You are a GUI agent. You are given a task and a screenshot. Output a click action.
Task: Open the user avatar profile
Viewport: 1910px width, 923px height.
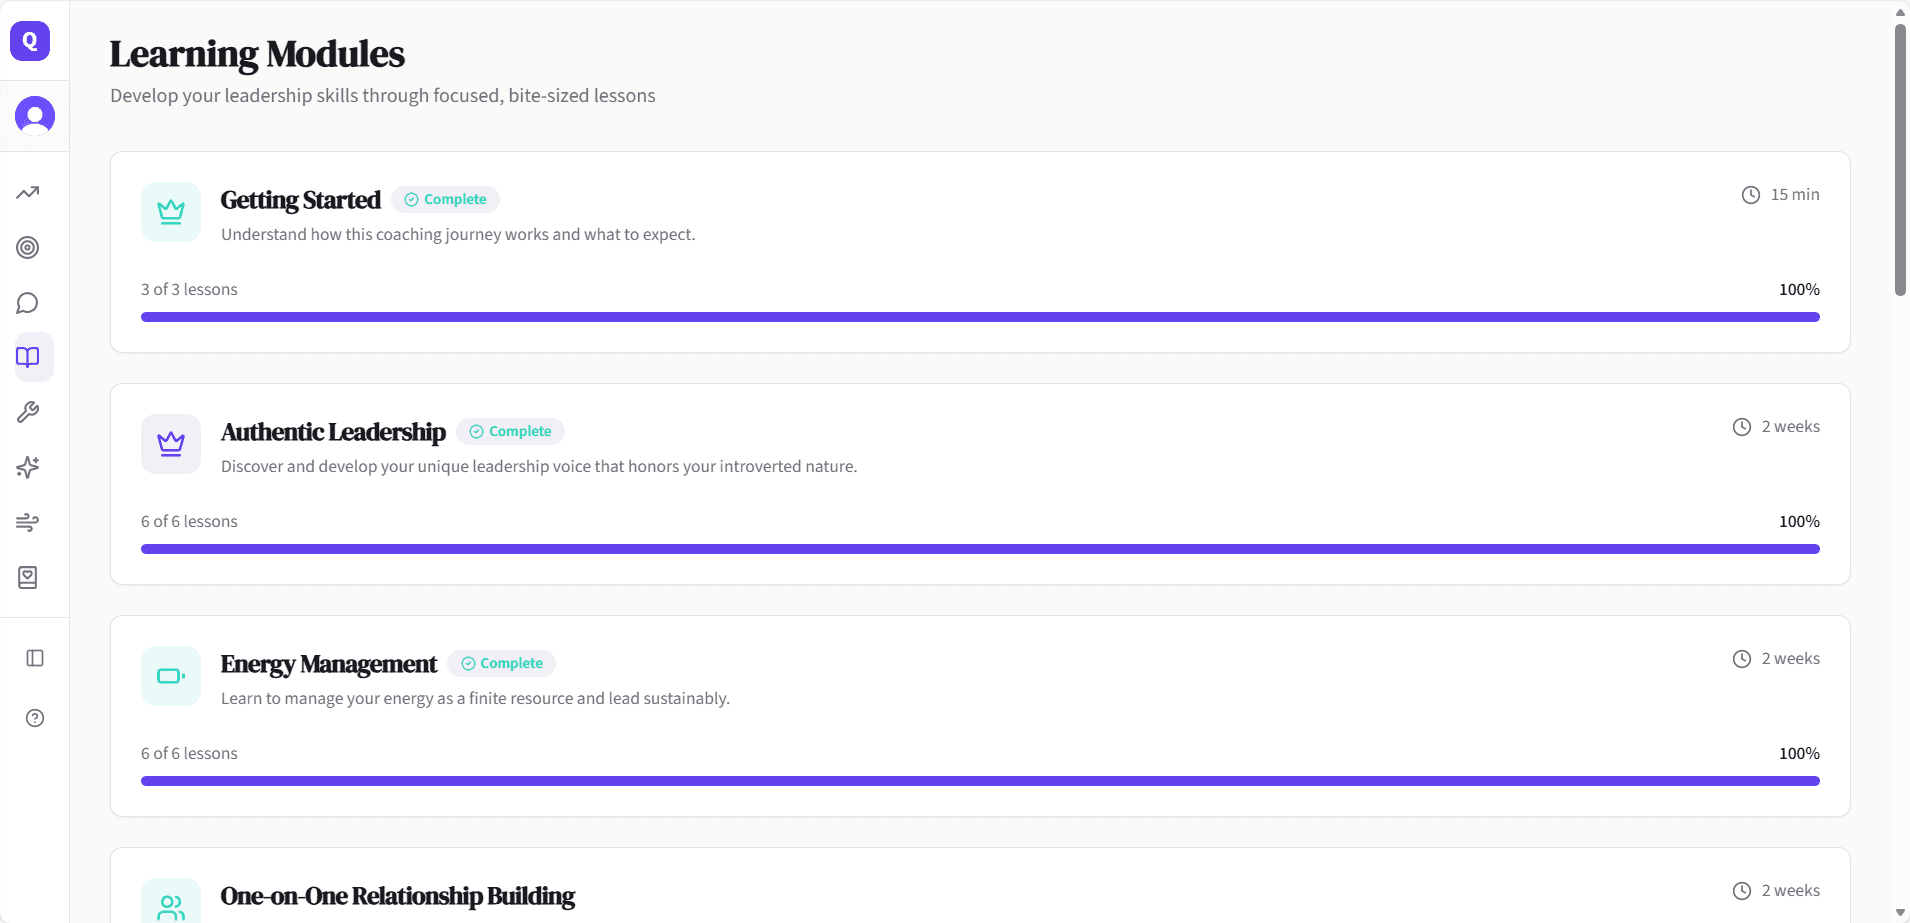click(x=35, y=116)
